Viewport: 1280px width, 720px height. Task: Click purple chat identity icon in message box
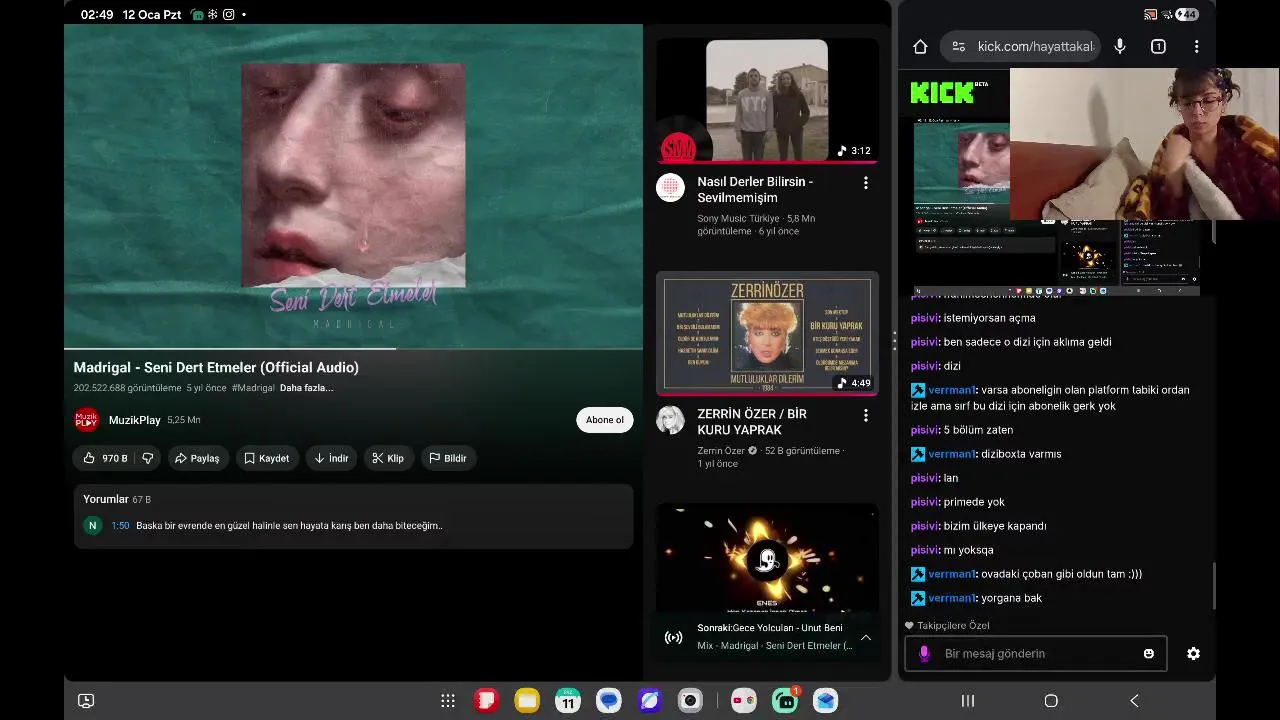tap(924, 653)
